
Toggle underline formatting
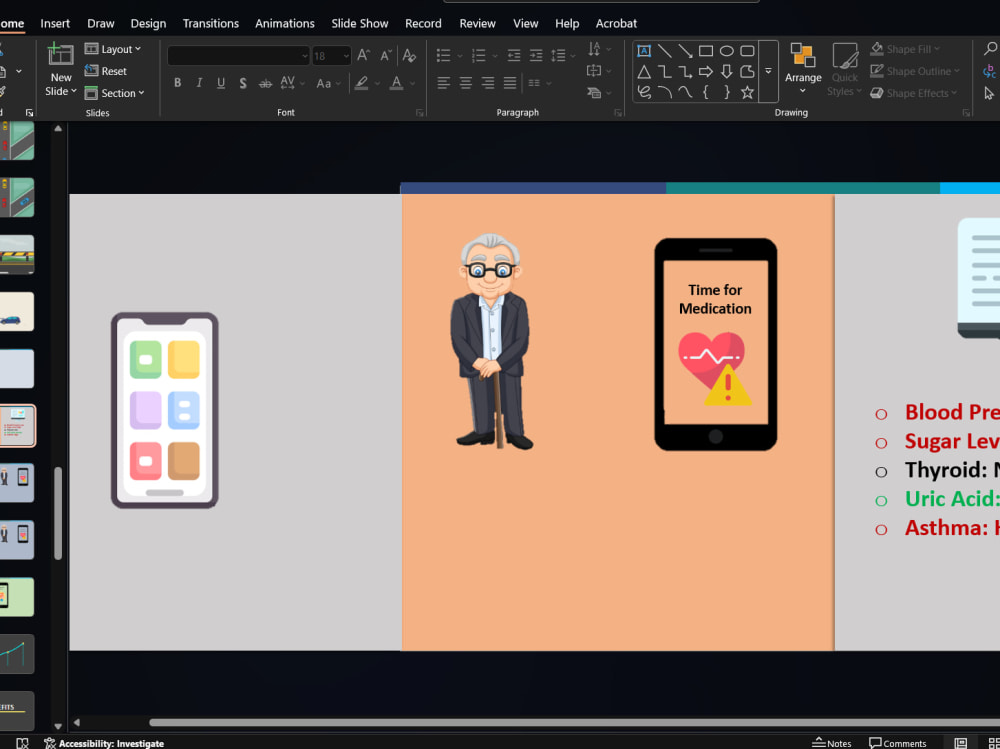(x=221, y=83)
